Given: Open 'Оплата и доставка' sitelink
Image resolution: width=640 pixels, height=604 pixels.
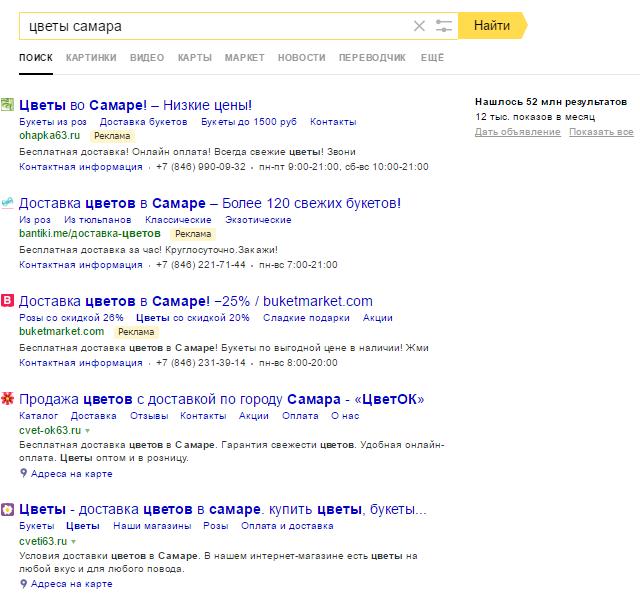Looking at the screenshot, I should click(287, 526).
